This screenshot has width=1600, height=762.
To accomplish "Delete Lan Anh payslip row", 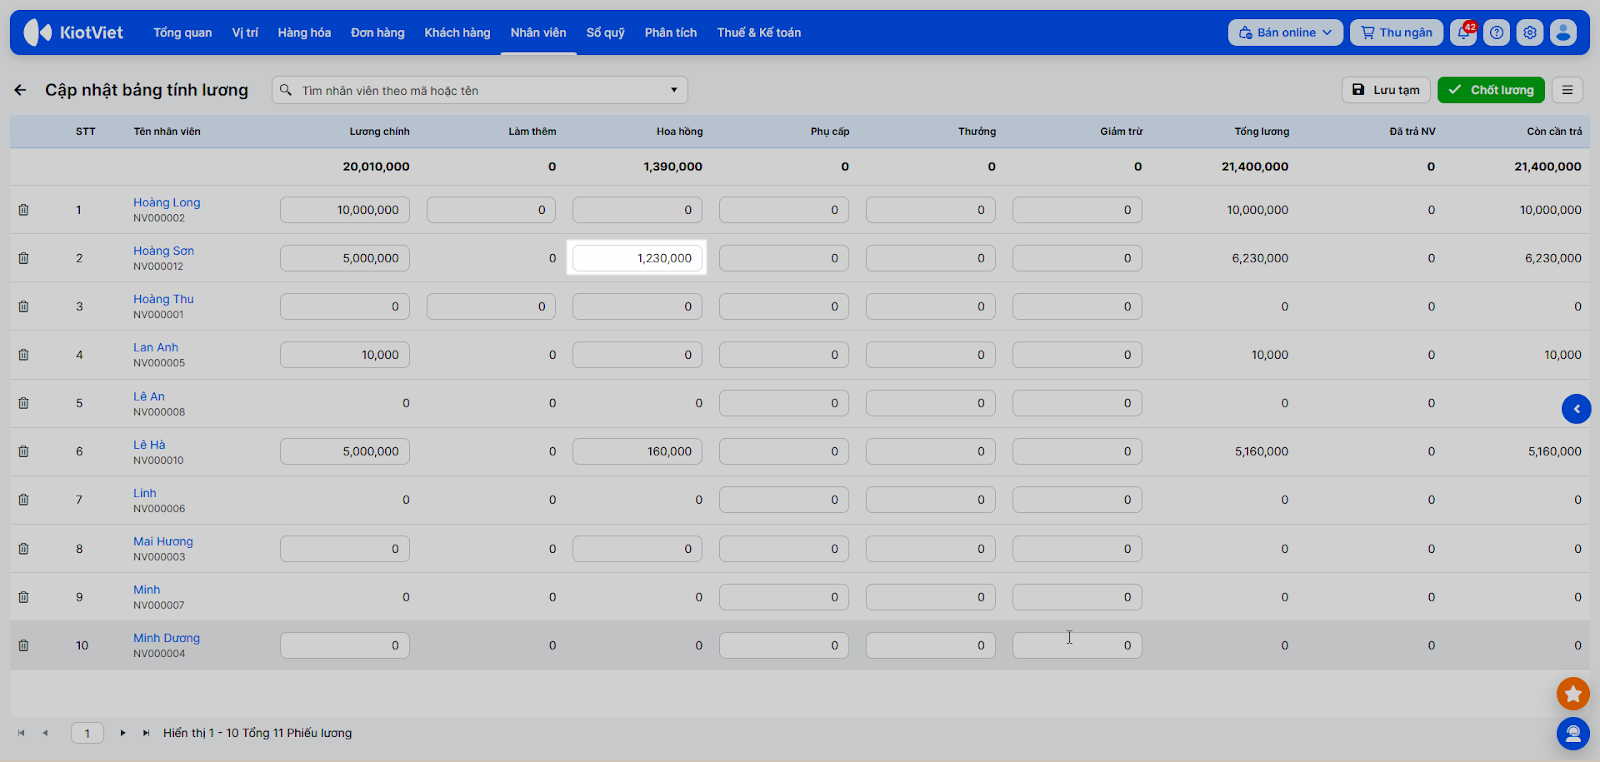I will [23, 355].
